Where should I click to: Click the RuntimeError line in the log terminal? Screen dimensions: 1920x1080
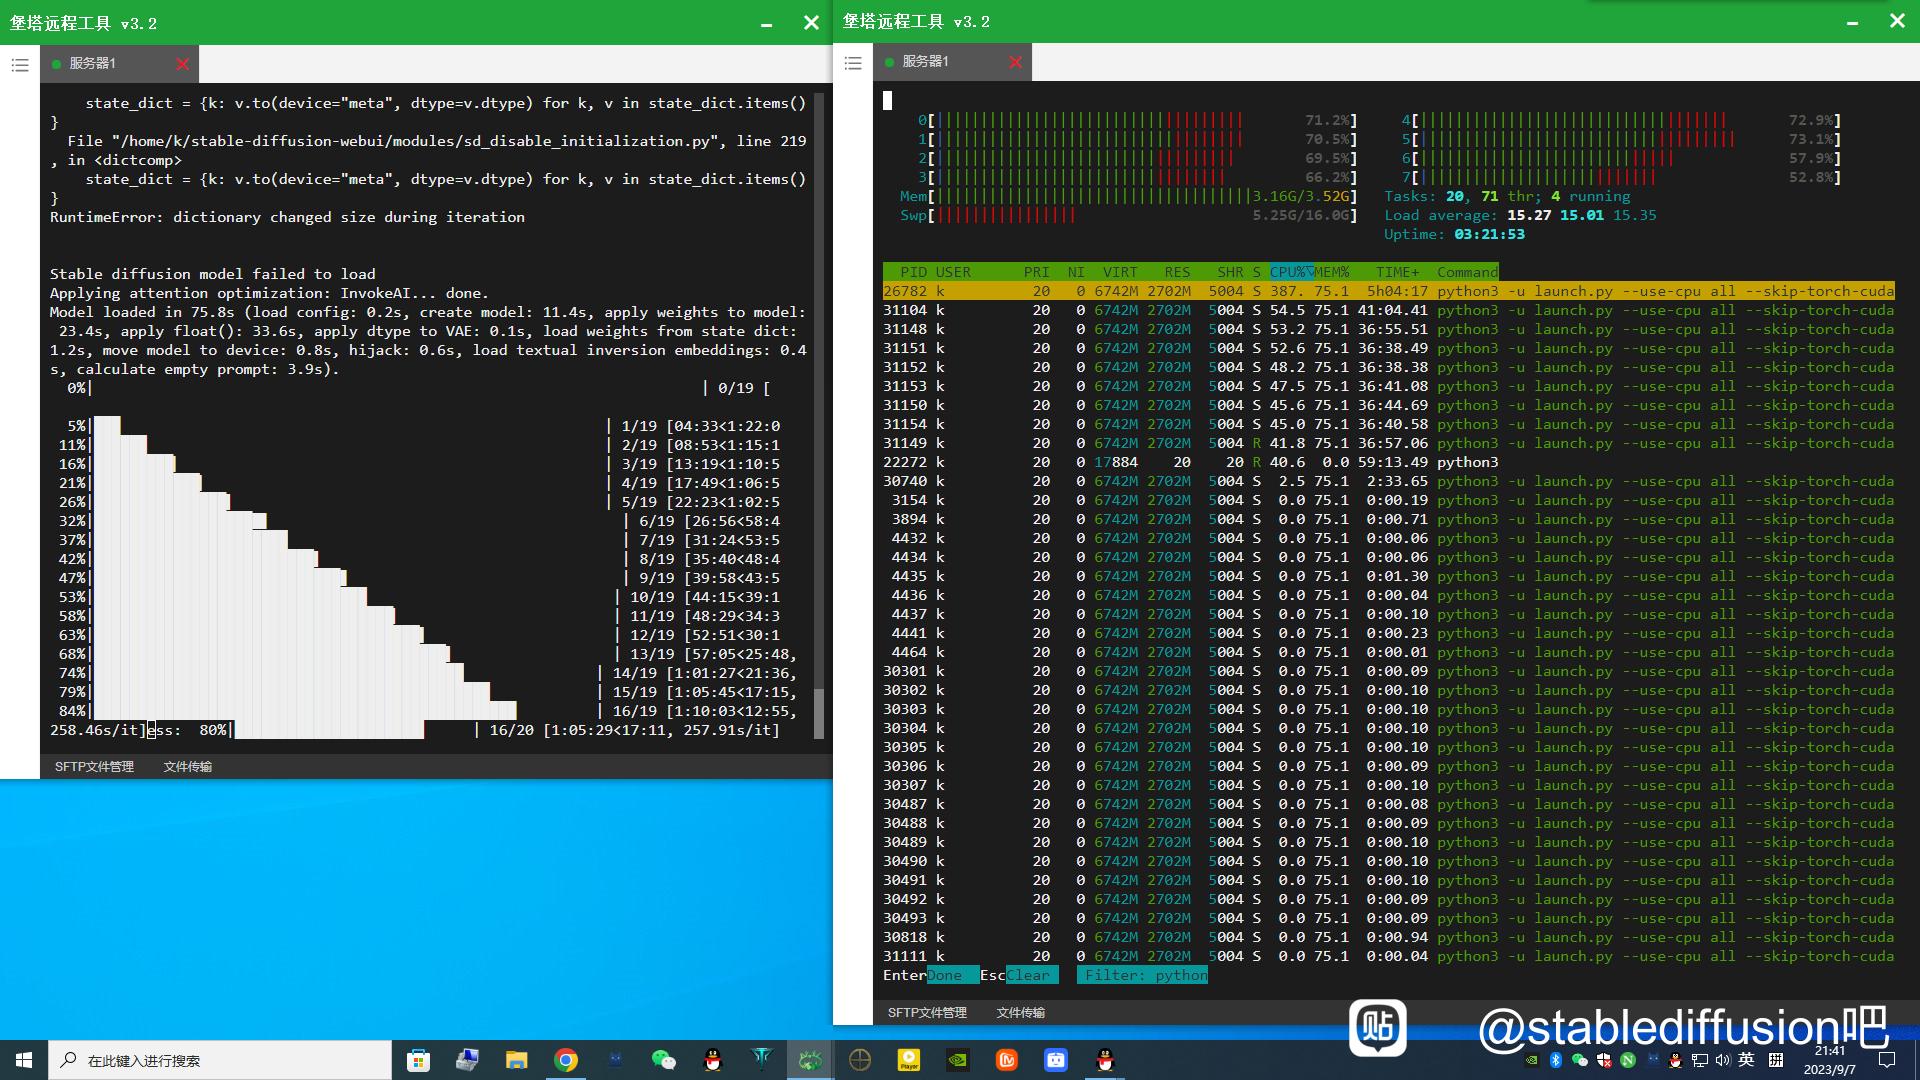(287, 217)
